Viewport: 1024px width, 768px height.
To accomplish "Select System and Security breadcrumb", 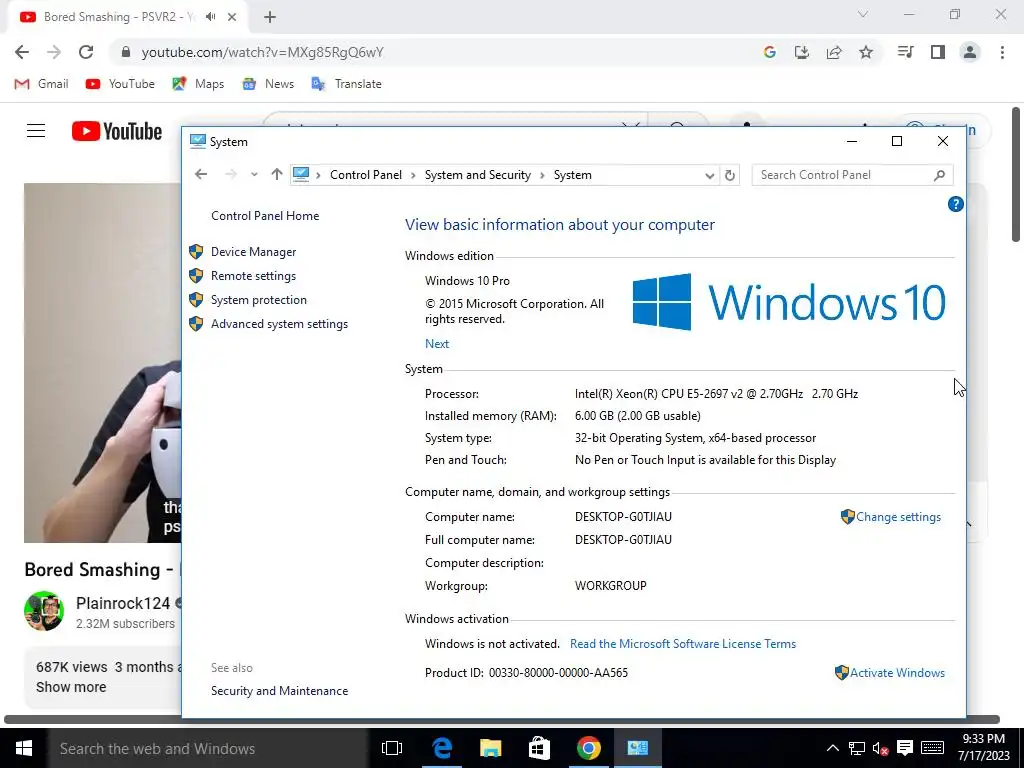I will (x=477, y=175).
